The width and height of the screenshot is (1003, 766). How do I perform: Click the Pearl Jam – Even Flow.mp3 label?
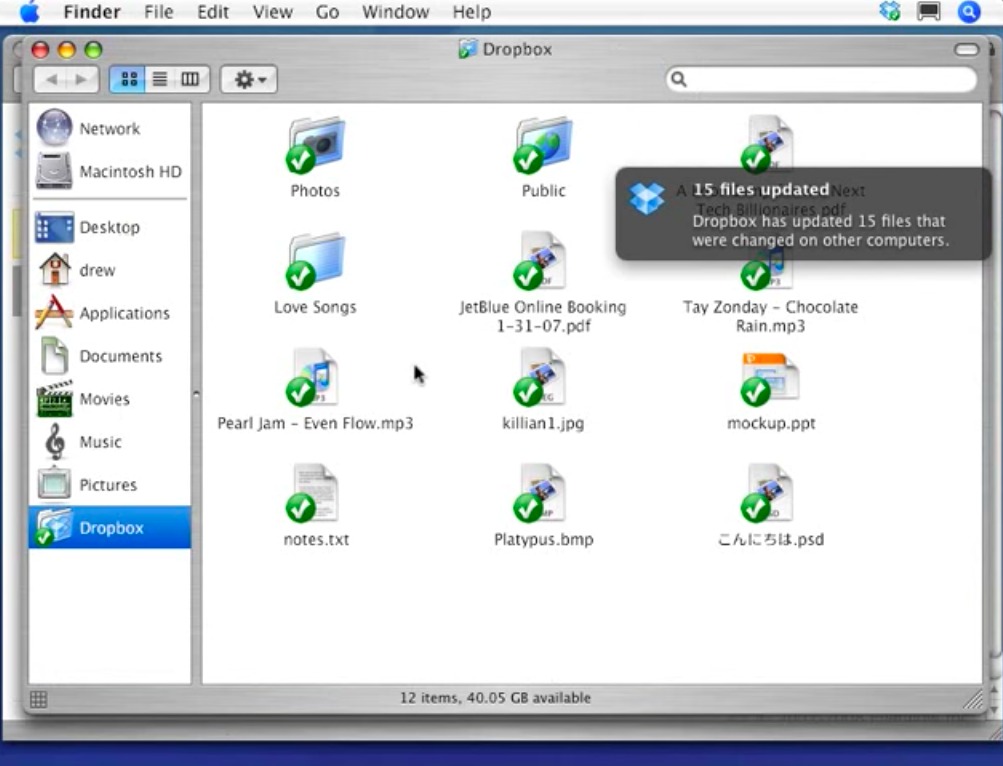315,423
